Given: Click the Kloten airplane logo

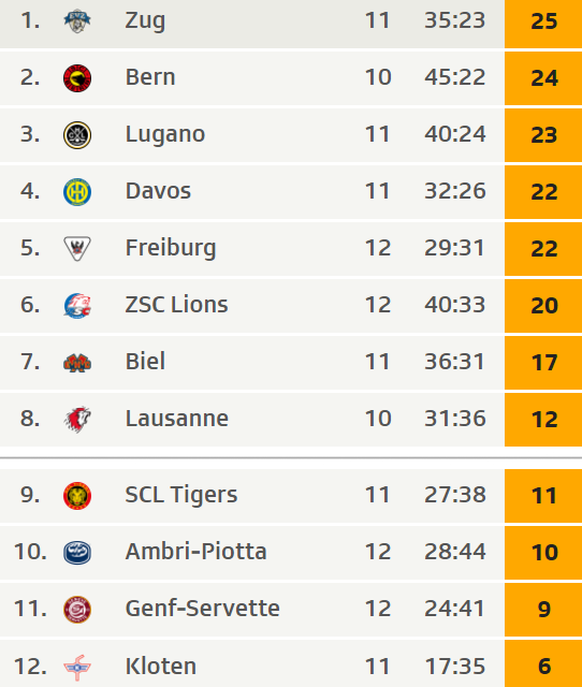Looking at the screenshot, I should pyautogui.click(x=77, y=667).
